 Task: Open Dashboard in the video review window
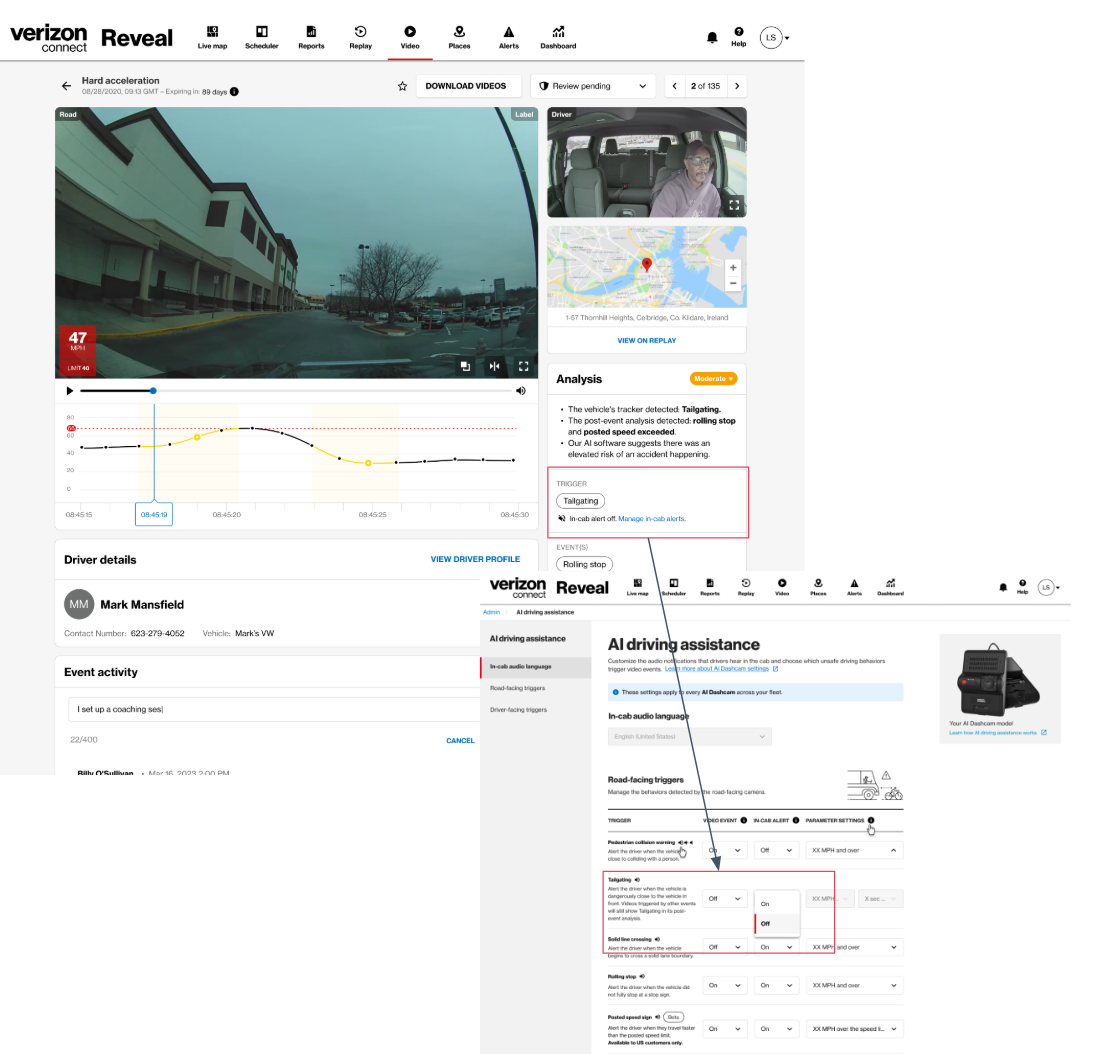[558, 37]
